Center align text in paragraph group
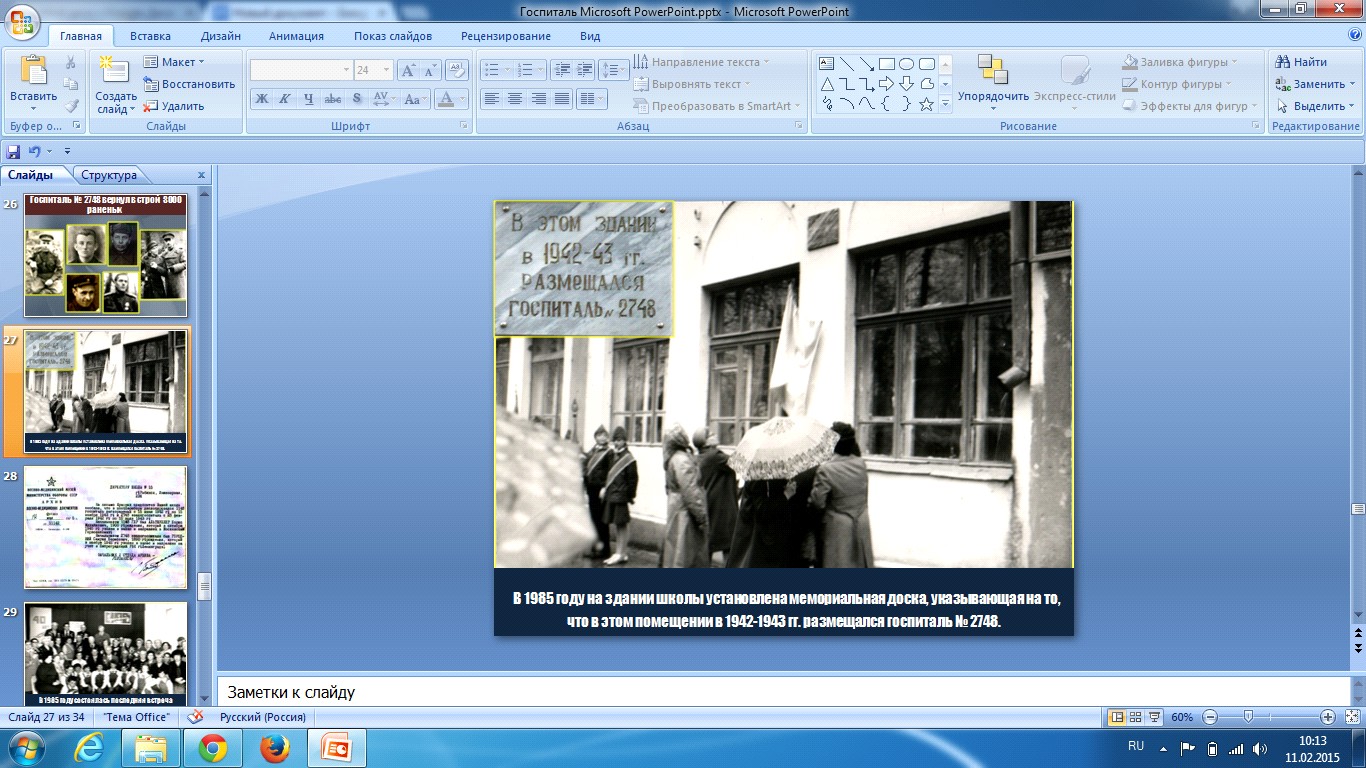The width and height of the screenshot is (1366, 768). pos(515,98)
